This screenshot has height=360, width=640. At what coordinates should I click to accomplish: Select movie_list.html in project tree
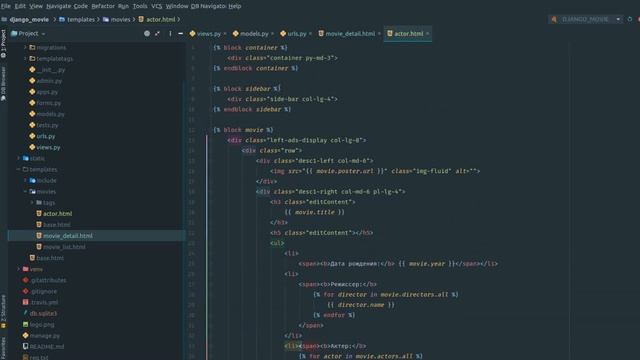[x=64, y=247]
